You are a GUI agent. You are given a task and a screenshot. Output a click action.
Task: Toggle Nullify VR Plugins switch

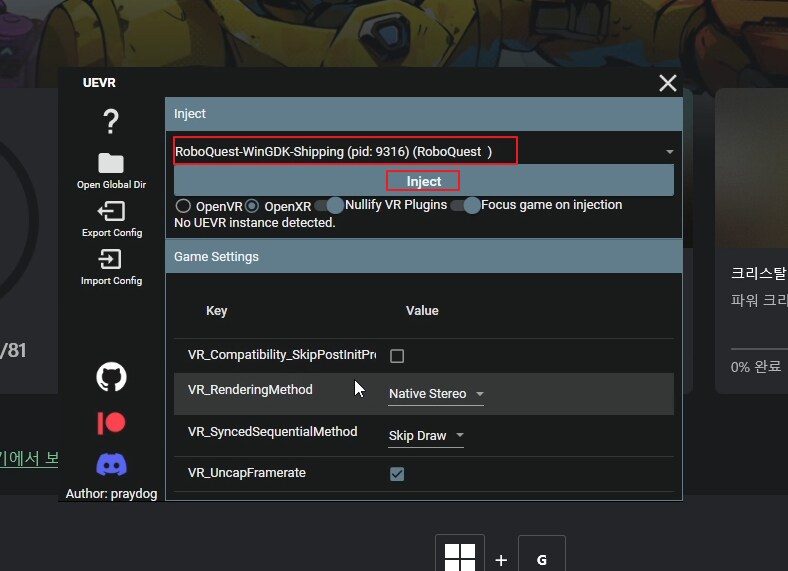pyautogui.click(x=329, y=205)
